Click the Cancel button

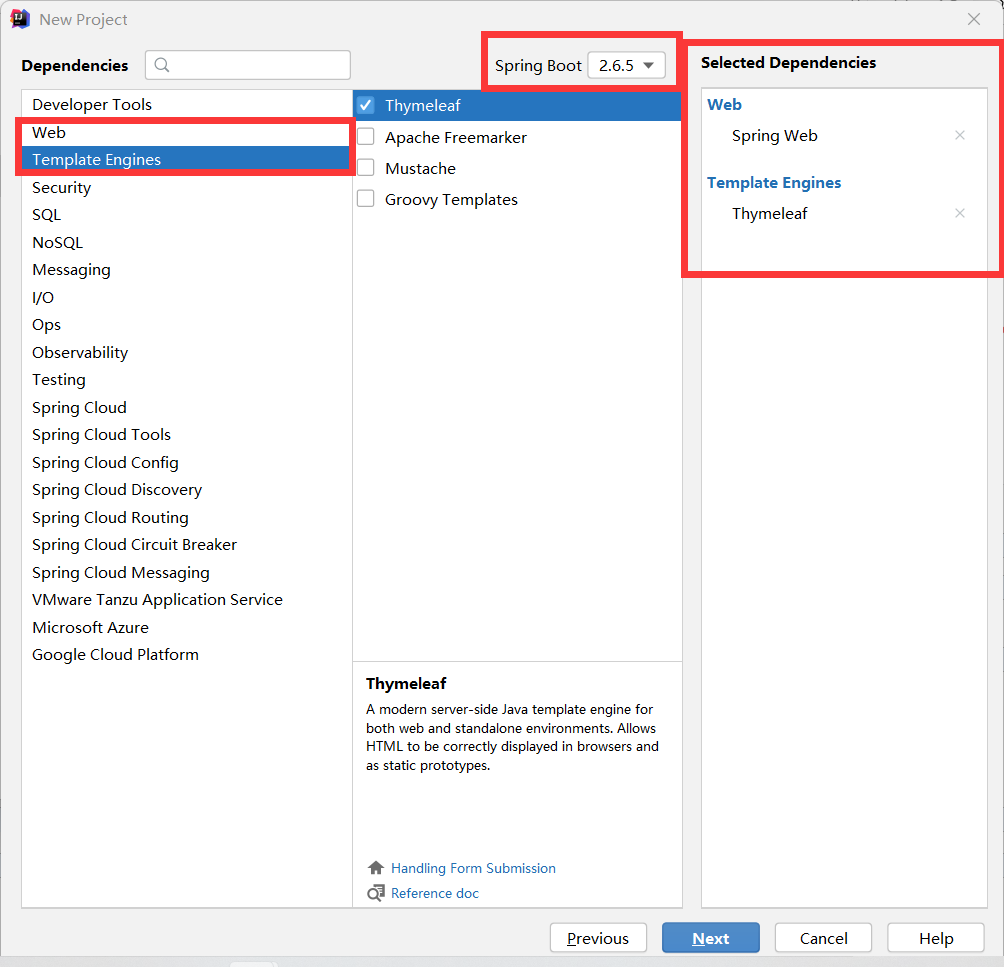coord(823,938)
